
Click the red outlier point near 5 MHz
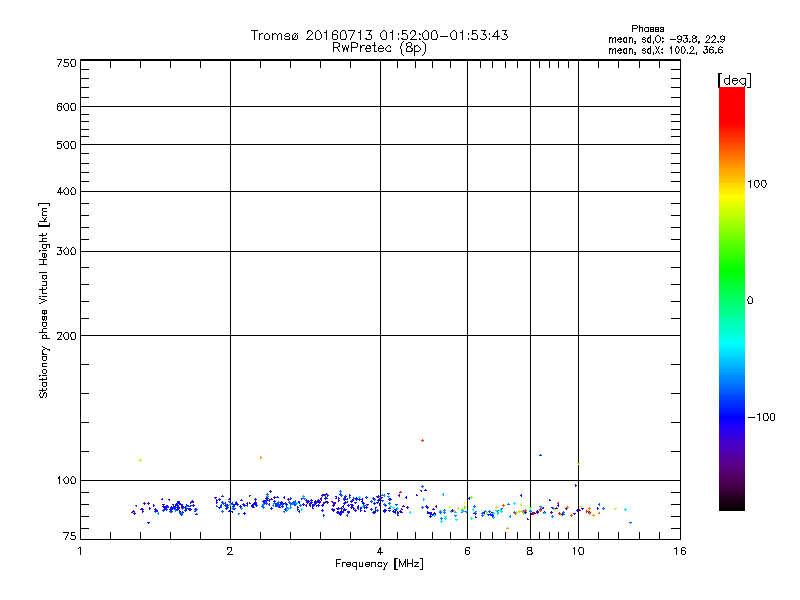pyautogui.click(x=422, y=440)
